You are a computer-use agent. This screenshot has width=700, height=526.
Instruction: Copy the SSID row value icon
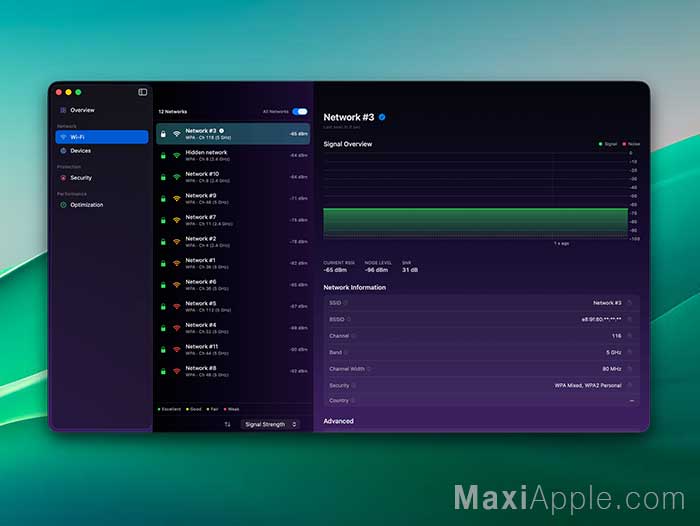(630, 303)
